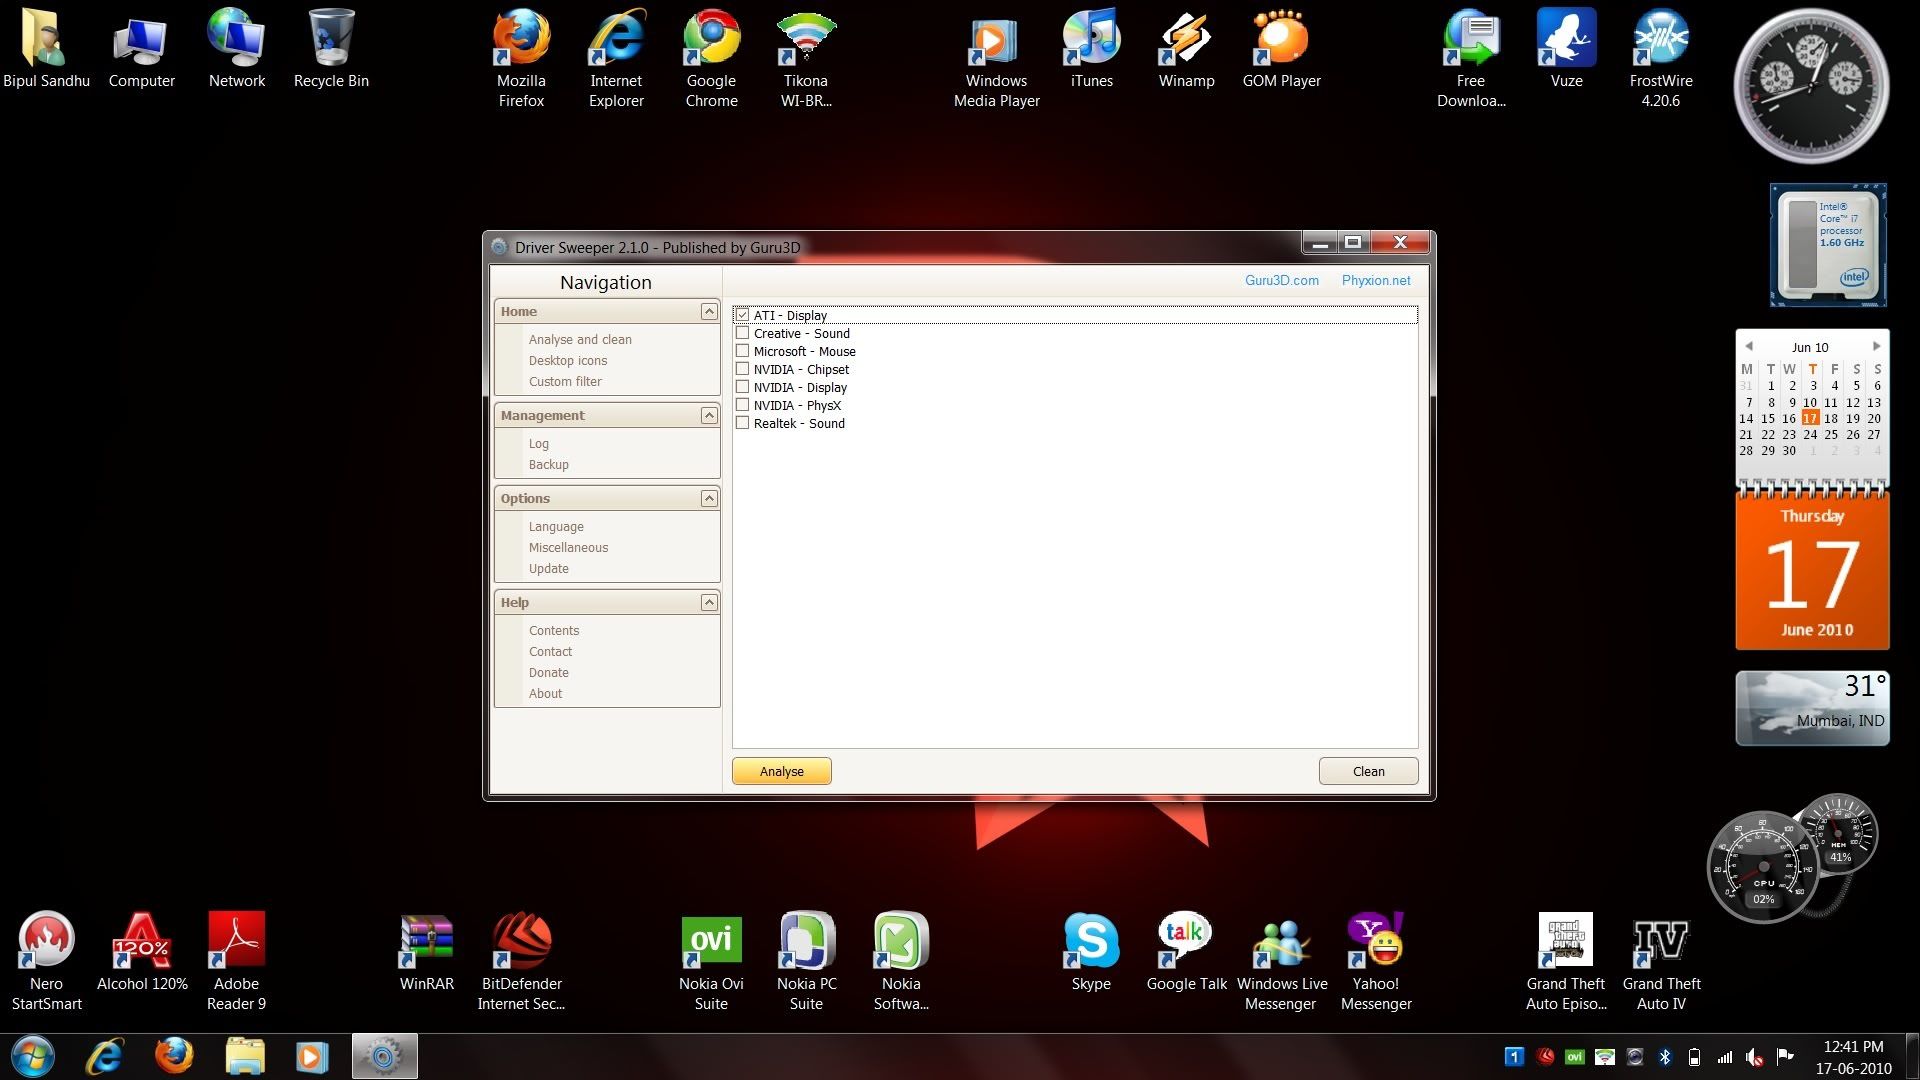Open Alcohol 120% desktop shortcut
This screenshot has height=1080, width=1920.
141,951
